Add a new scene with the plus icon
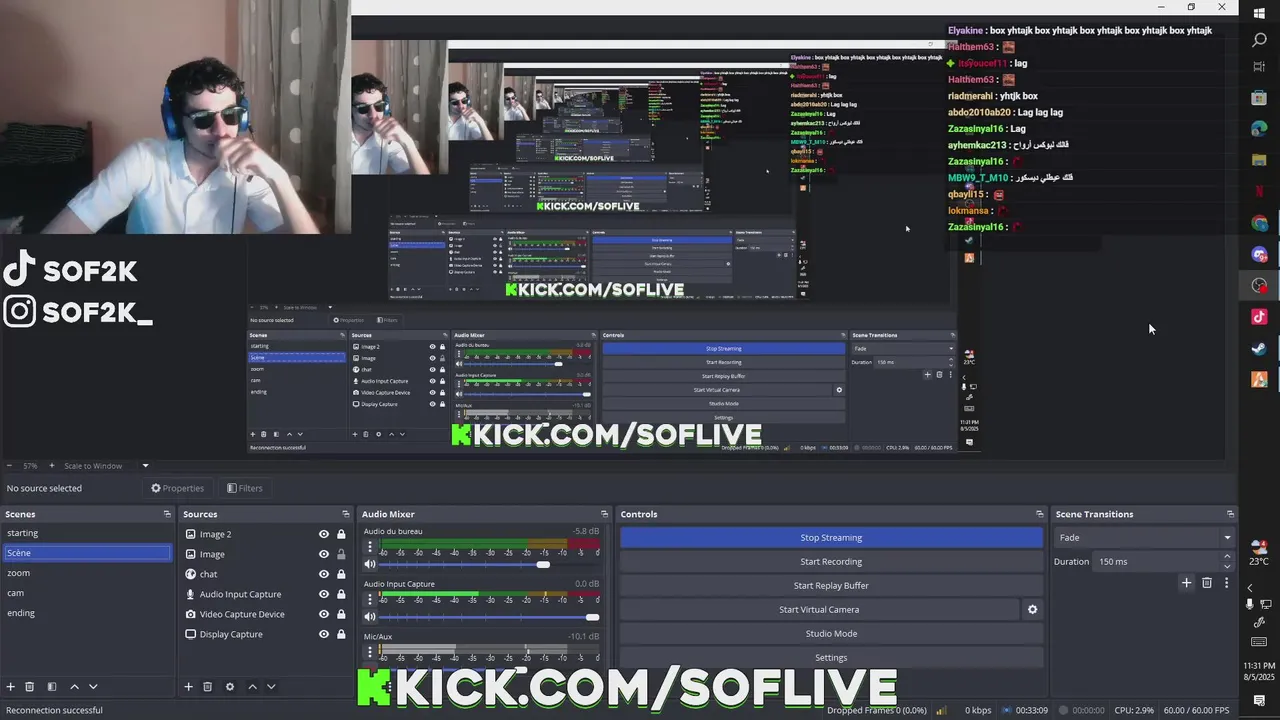The image size is (1280, 720). (11, 687)
